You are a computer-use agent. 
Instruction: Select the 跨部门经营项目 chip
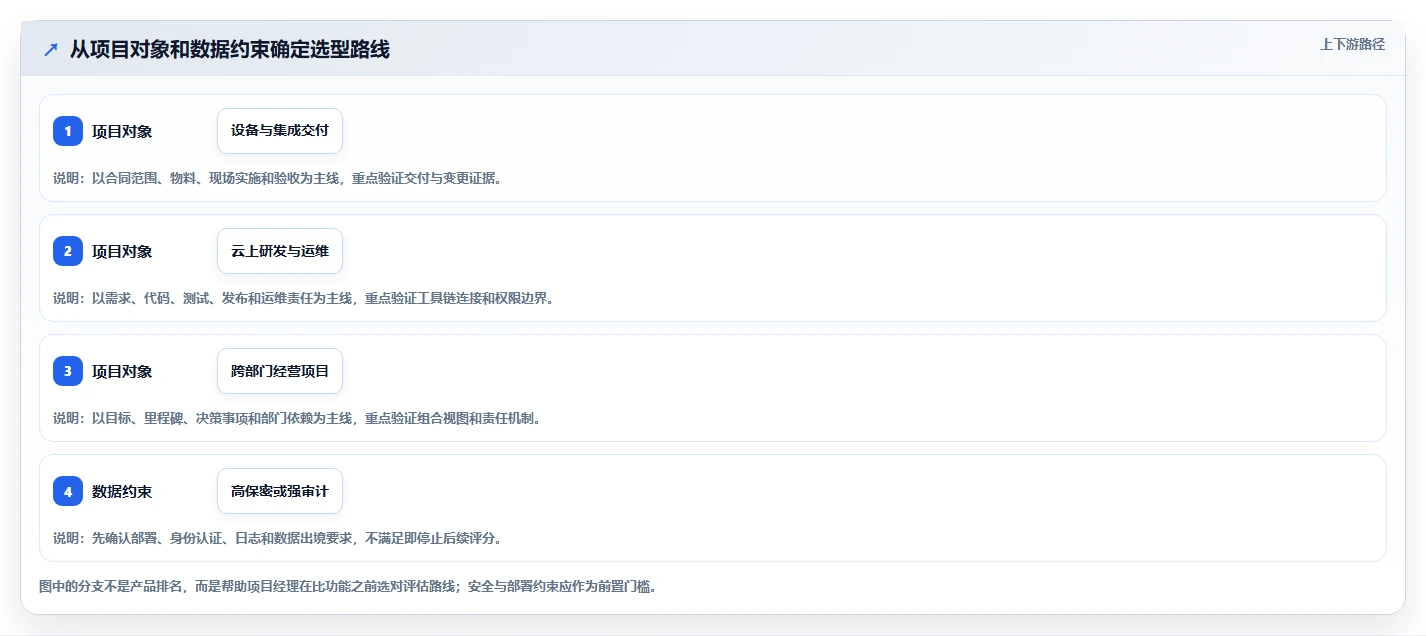[x=280, y=371]
